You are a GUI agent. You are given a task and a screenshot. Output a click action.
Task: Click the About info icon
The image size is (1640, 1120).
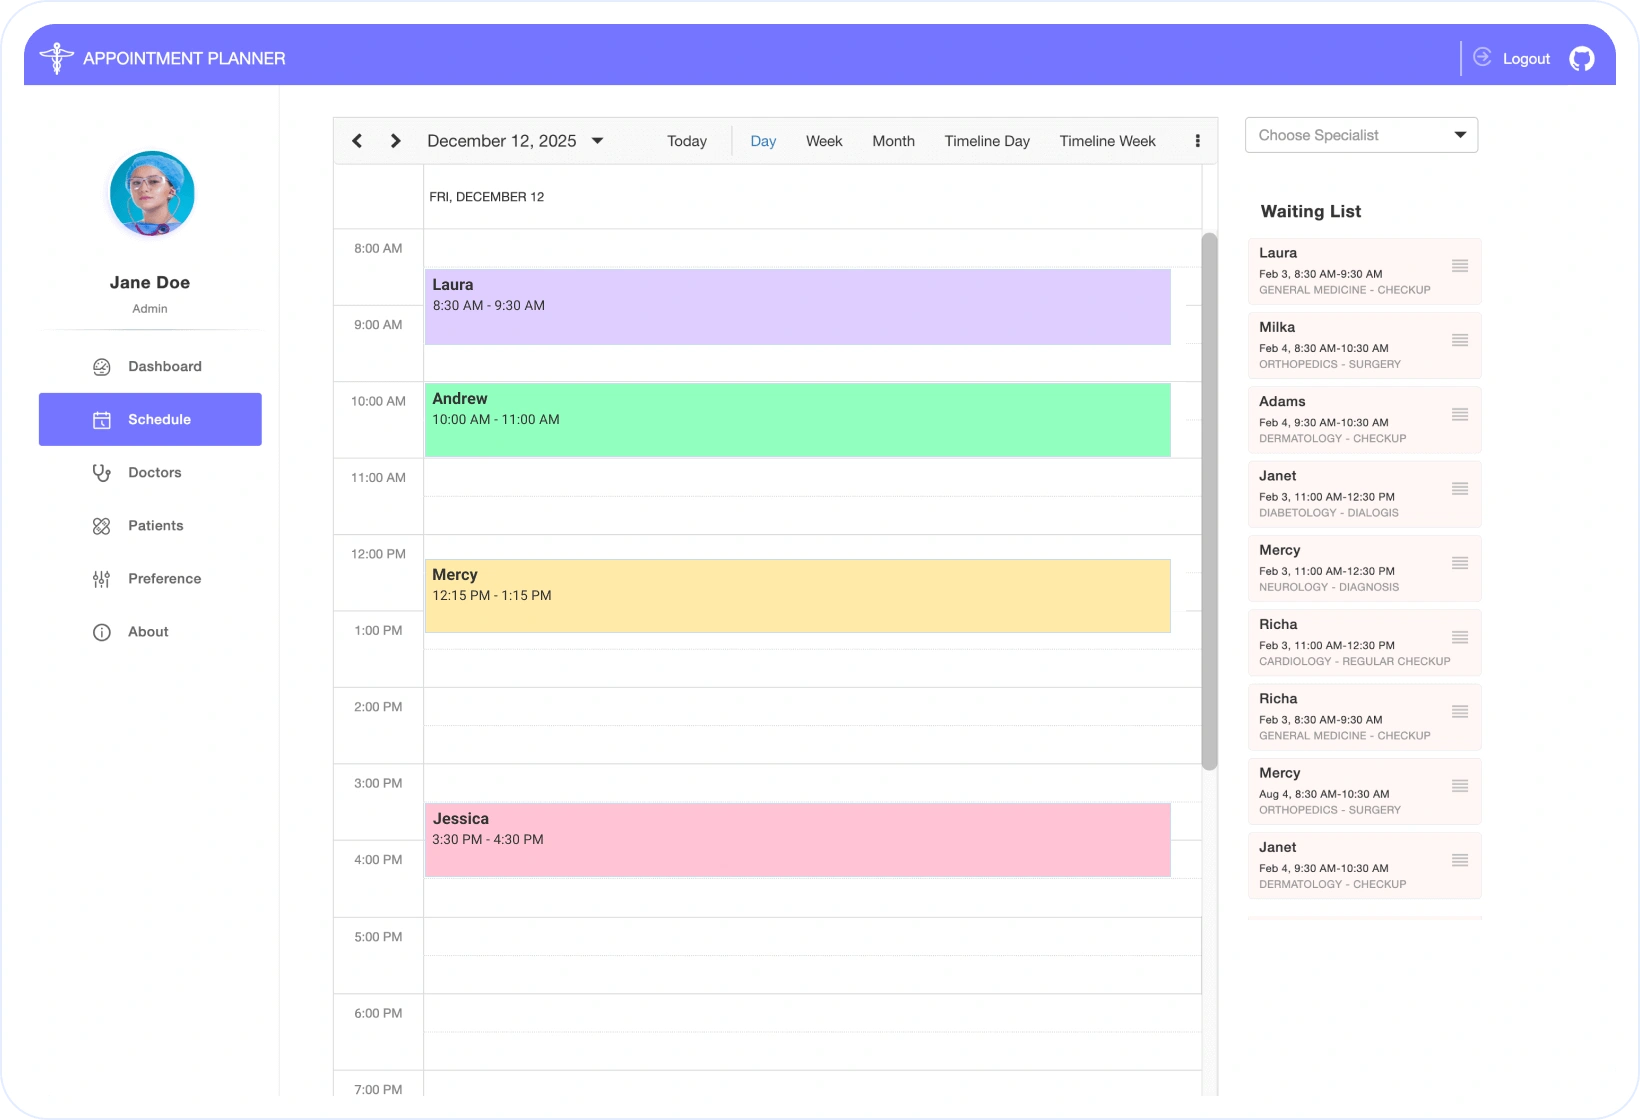coord(101,631)
